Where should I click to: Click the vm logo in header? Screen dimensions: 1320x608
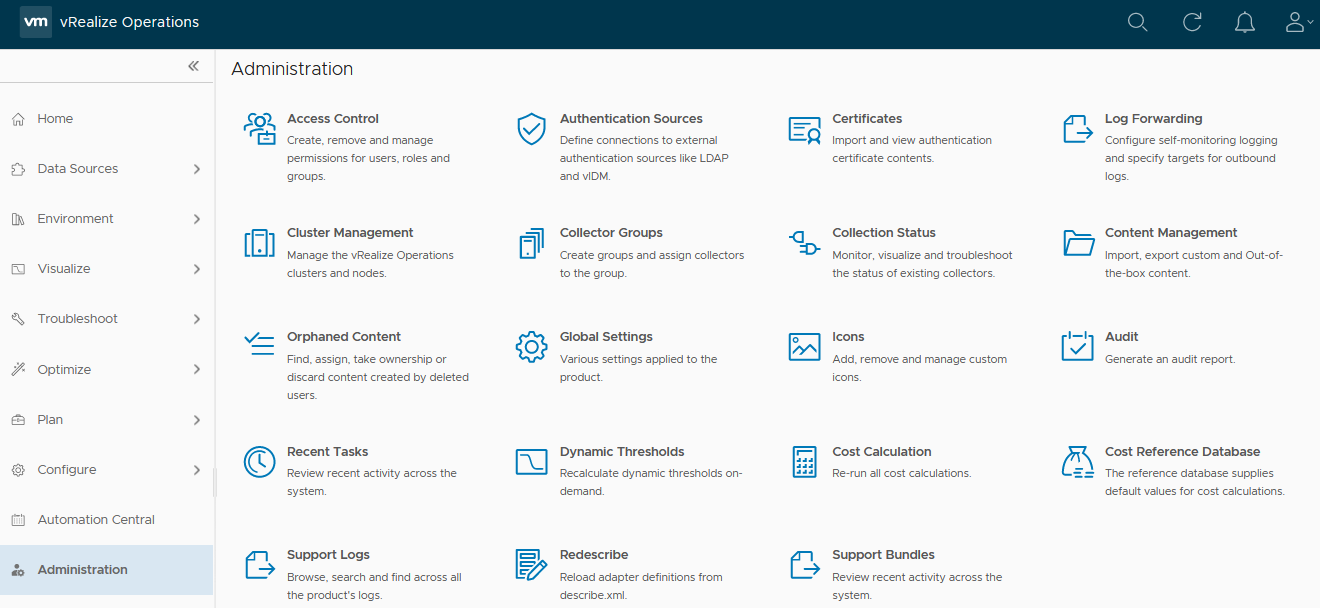point(36,22)
